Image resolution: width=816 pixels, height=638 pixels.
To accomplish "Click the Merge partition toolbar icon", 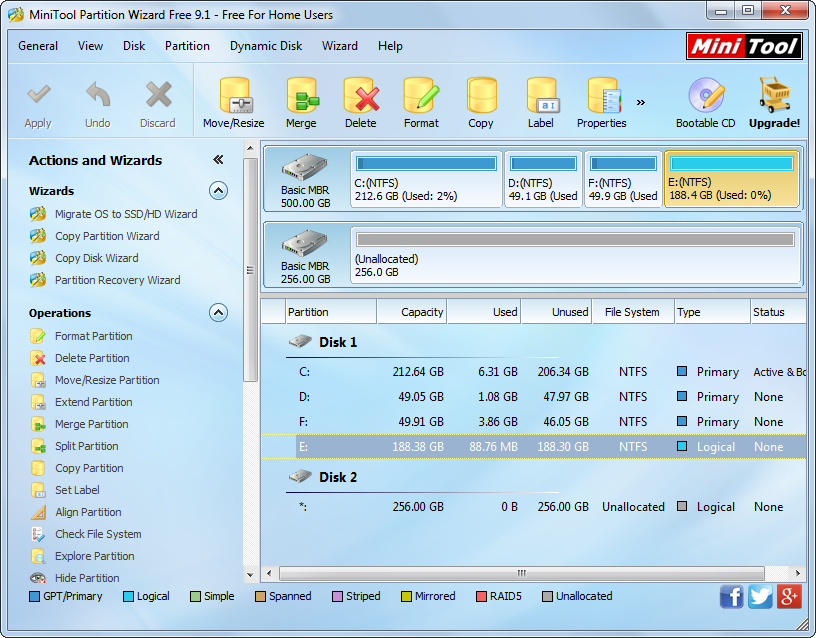I will [x=302, y=96].
